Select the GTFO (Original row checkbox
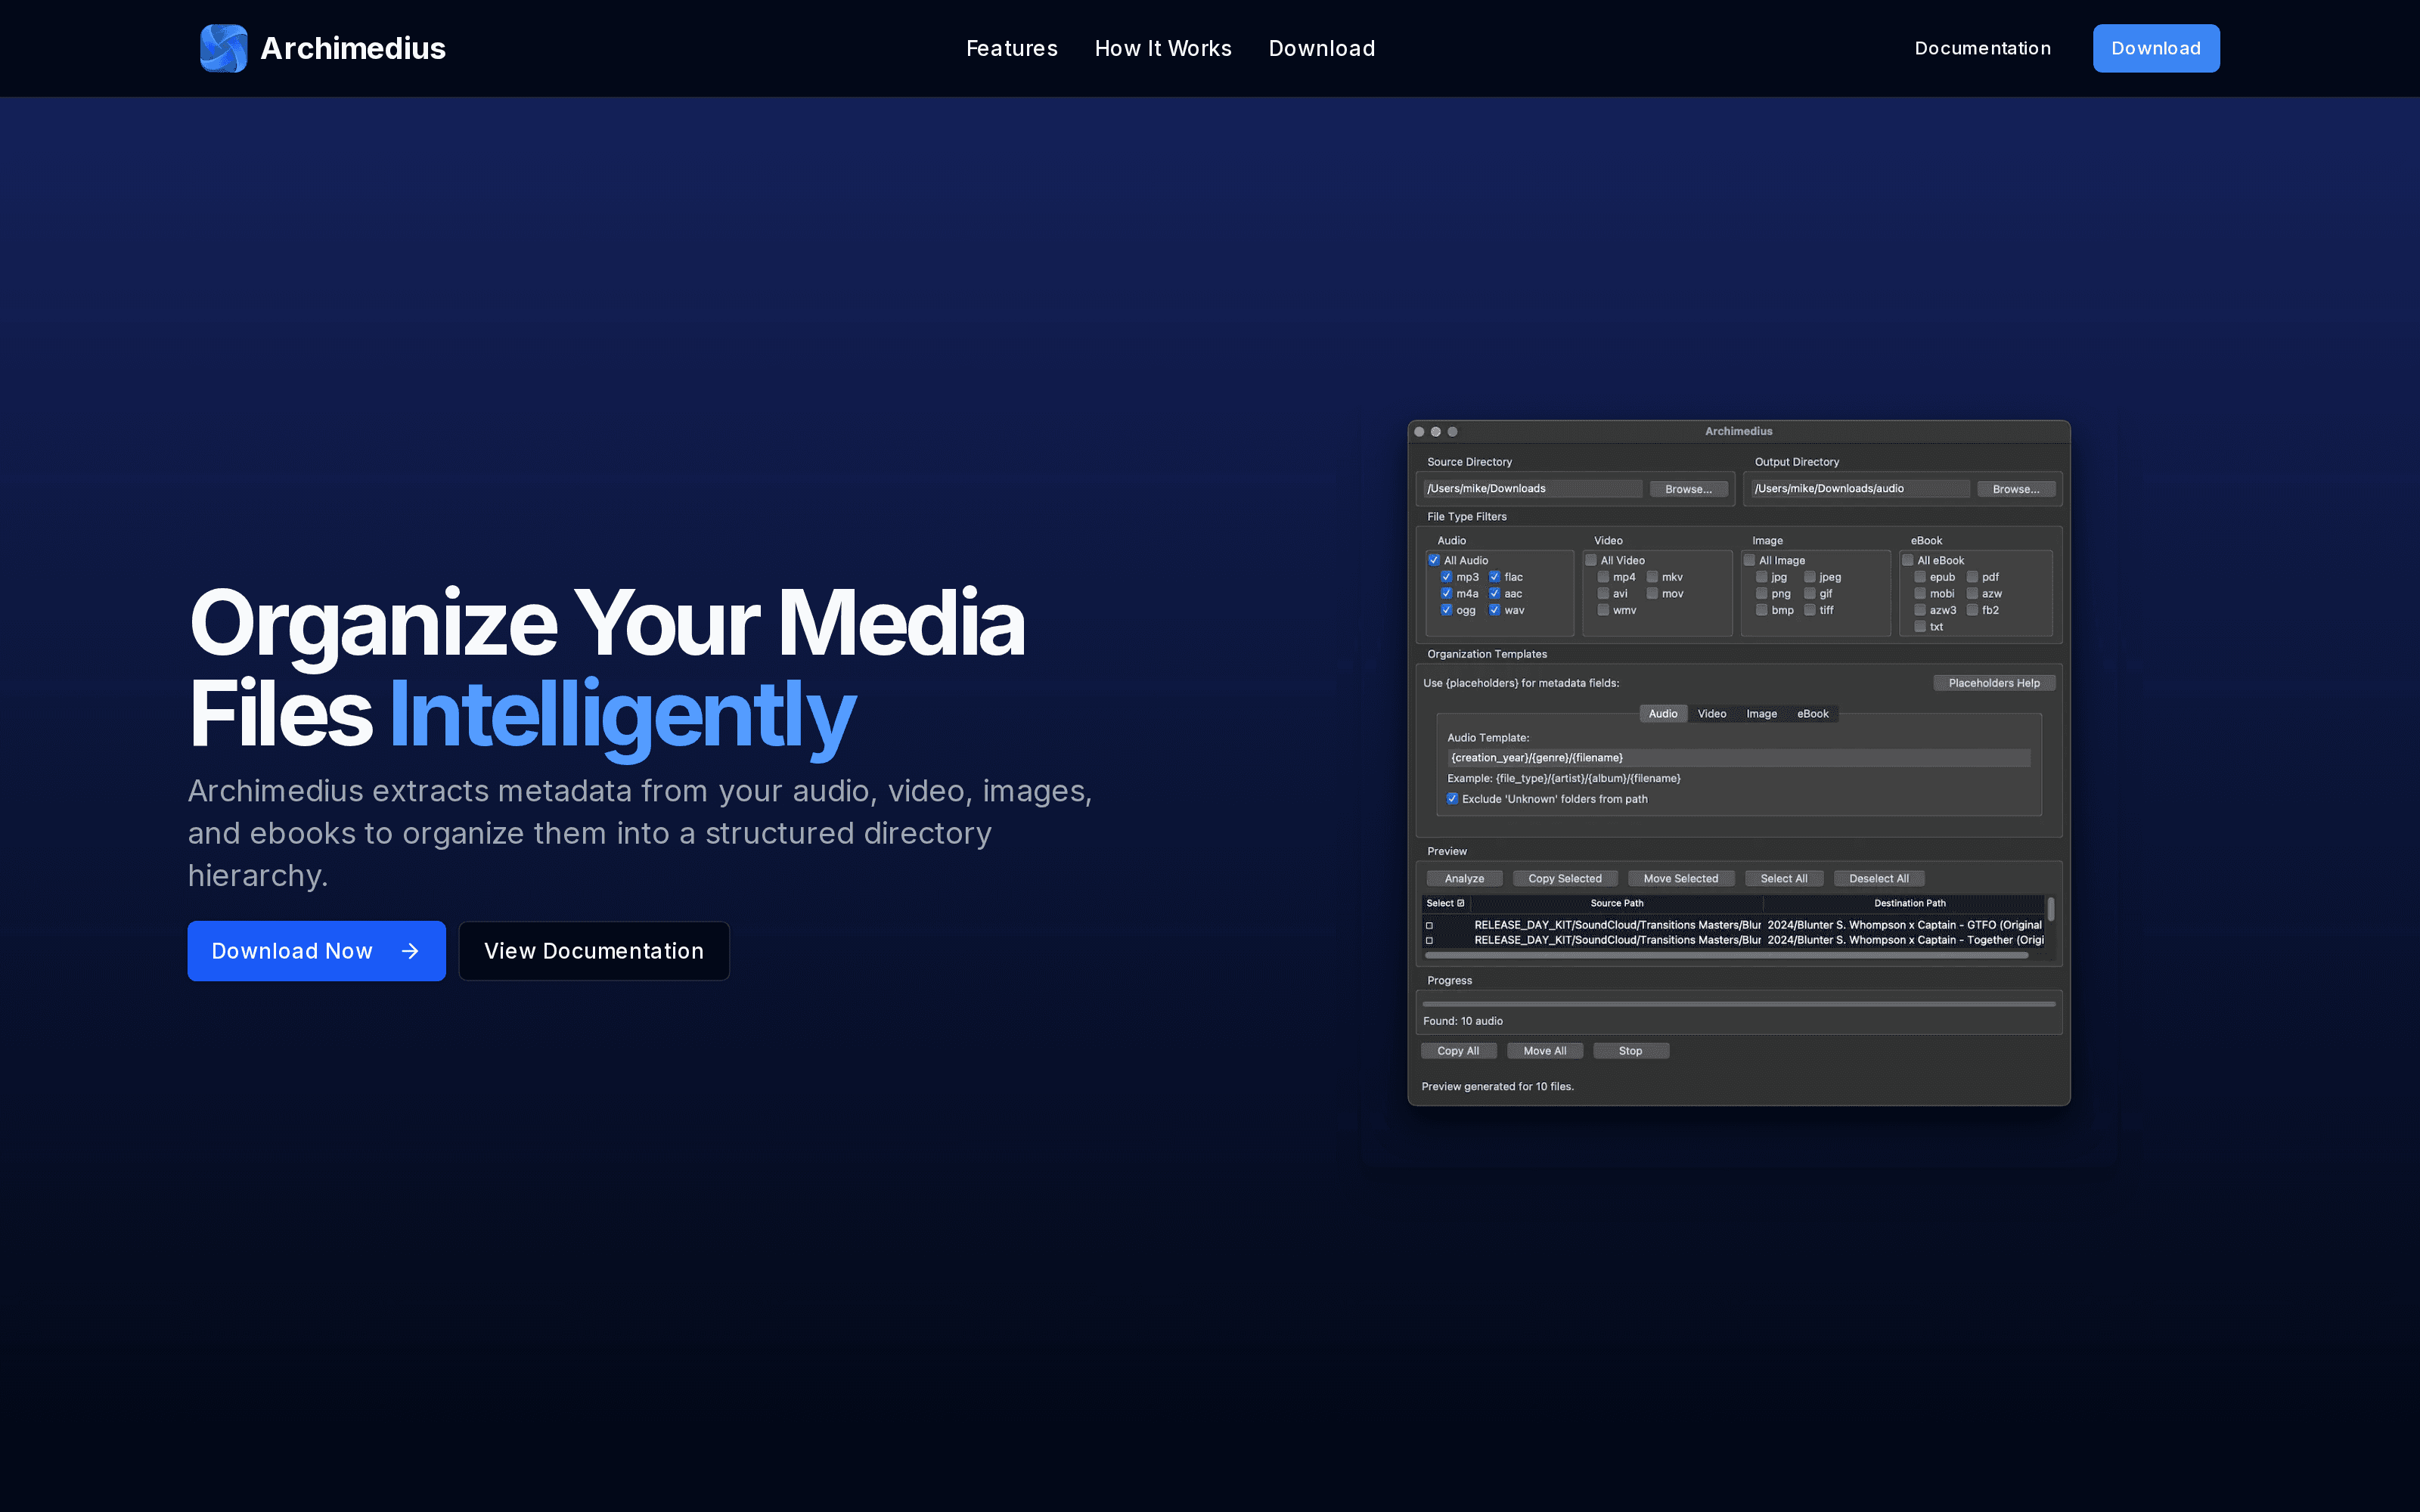The image size is (2420, 1512). [x=1429, y=925]
